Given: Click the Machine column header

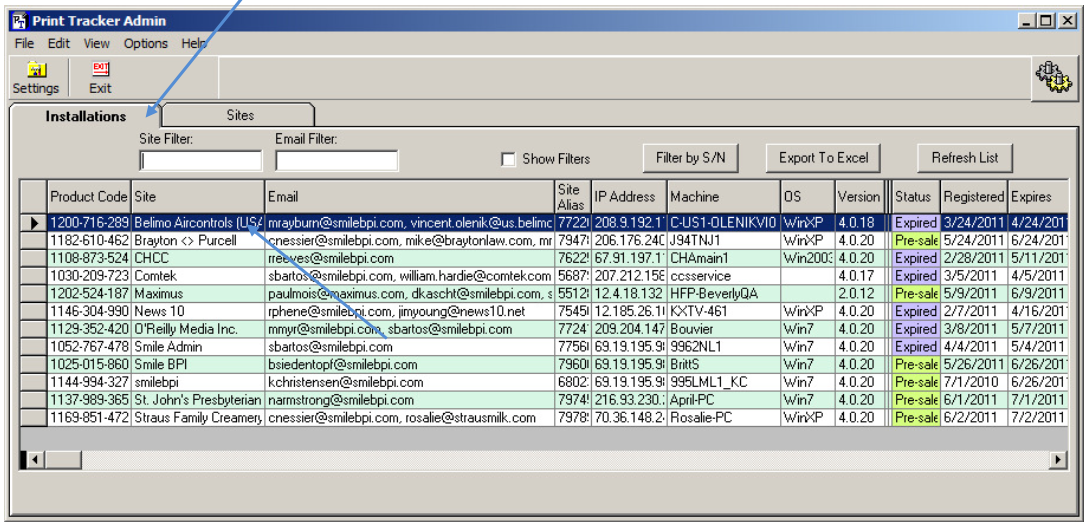Looking at the screenshot, I should [x=724, y=197].
